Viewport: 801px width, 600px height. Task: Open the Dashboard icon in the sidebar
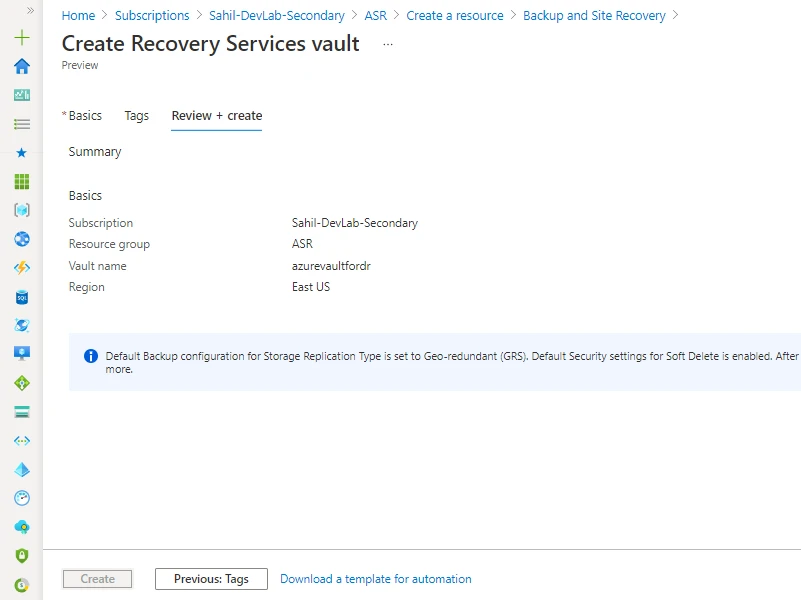[x=20, y=94]
